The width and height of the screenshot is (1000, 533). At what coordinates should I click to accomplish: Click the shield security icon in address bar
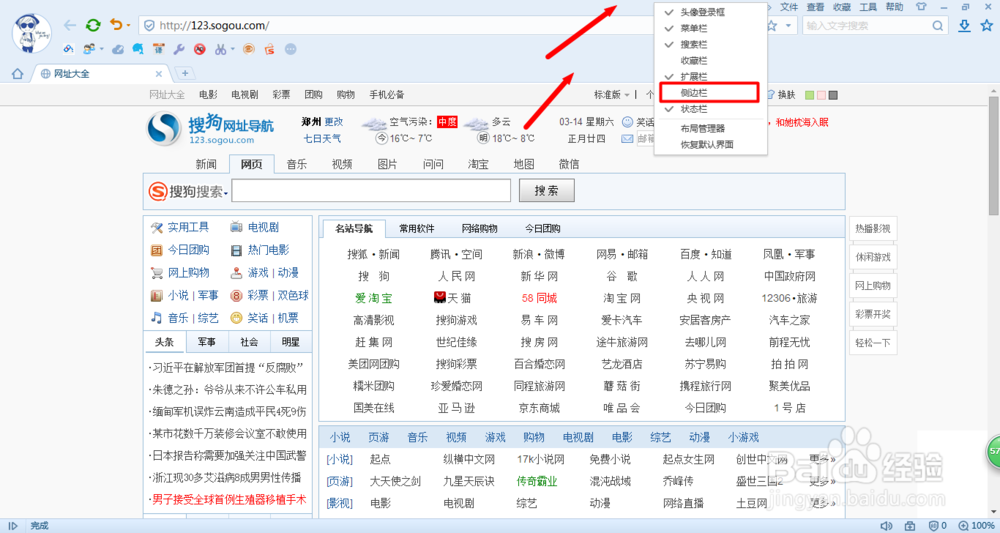149,26
